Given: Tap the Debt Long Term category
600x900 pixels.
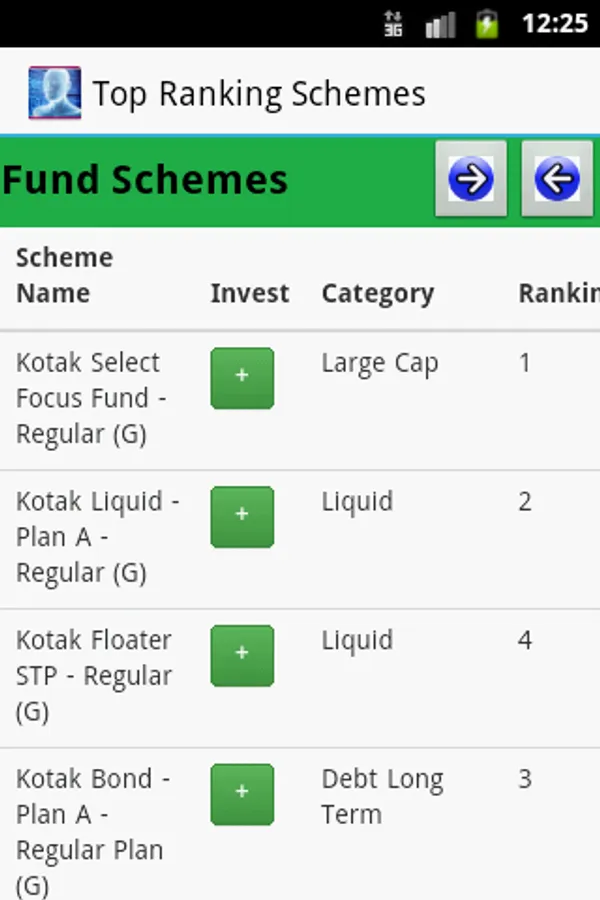Looking at the screenshot, I should [x=381, y=796].
